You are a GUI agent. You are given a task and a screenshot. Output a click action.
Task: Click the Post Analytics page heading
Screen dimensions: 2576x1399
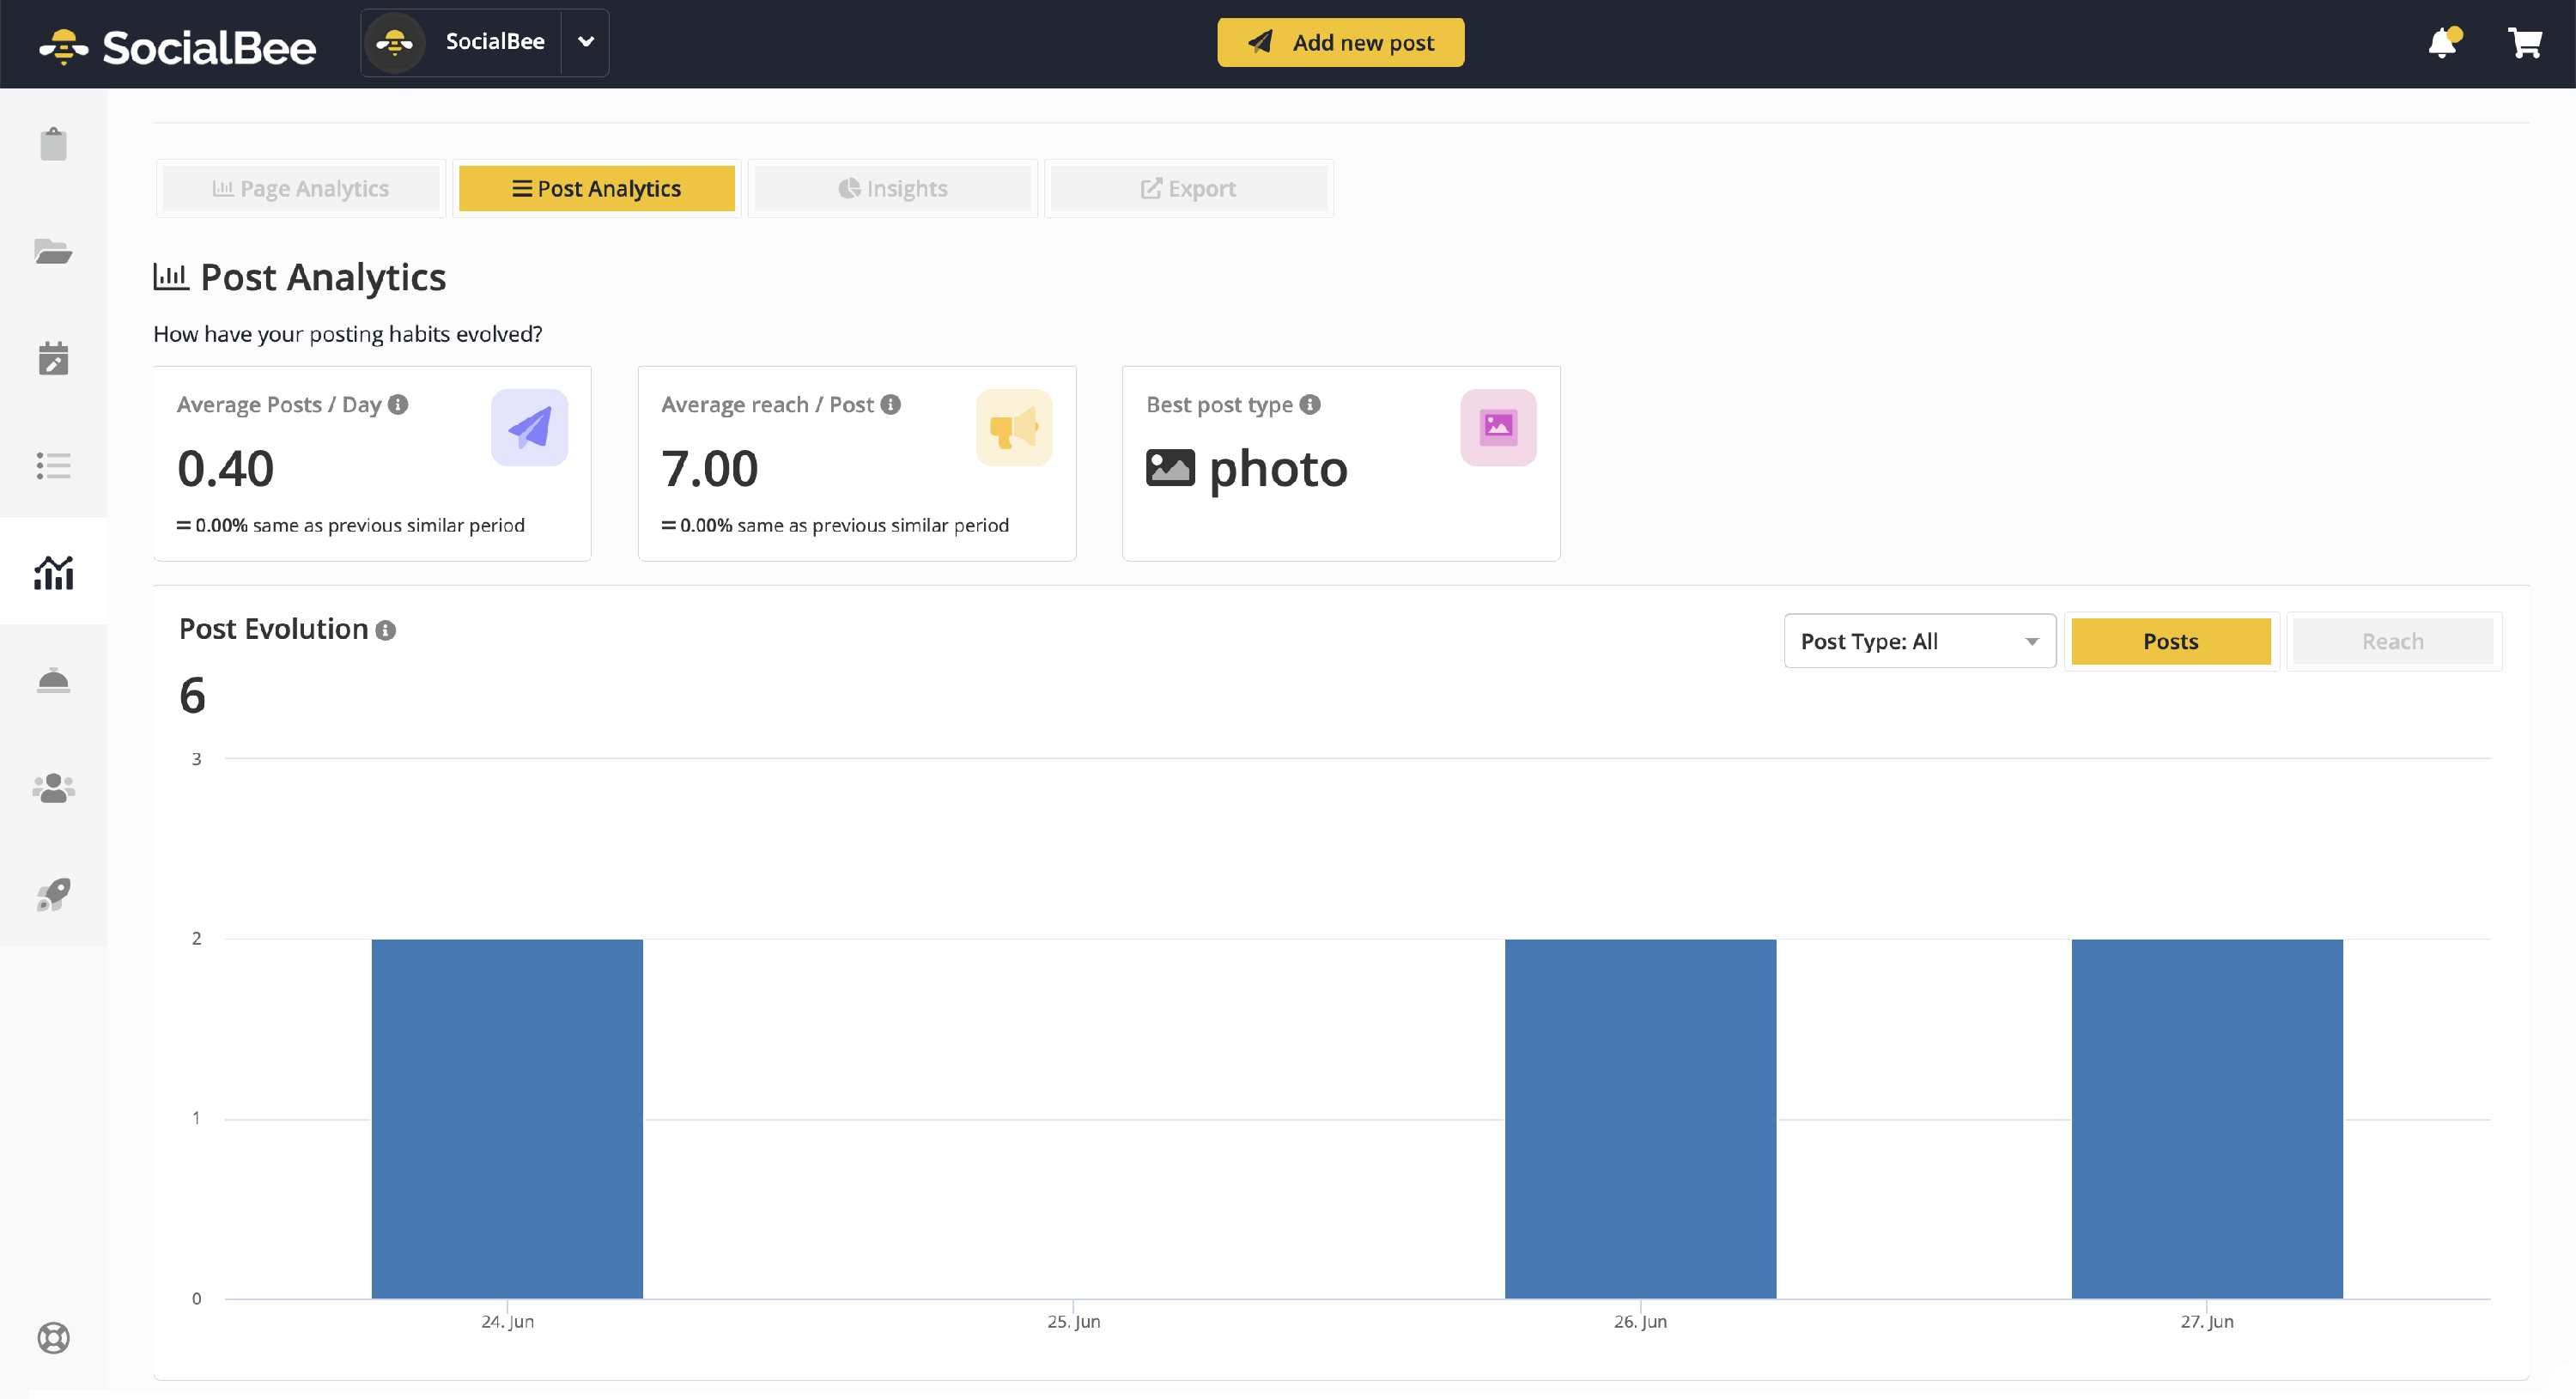click(x=323, y=277)
